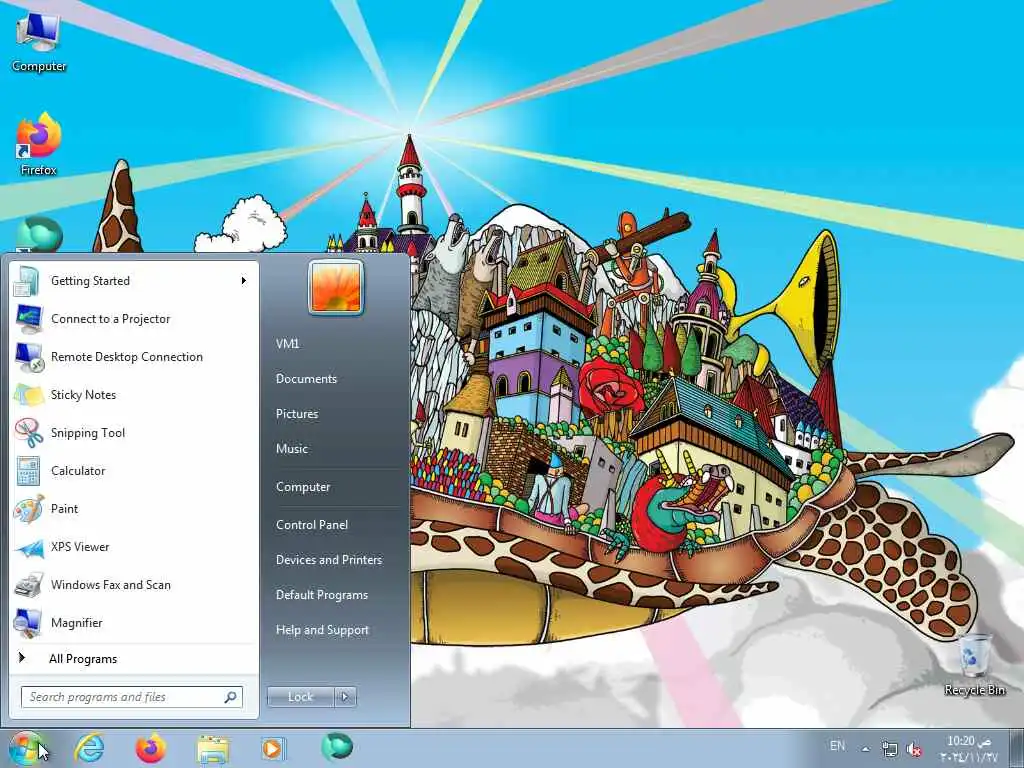Viewport: 1024px width, 768px height.
Task: Open the Firefox desktop shortcut
Action: (x=39, y=144)
